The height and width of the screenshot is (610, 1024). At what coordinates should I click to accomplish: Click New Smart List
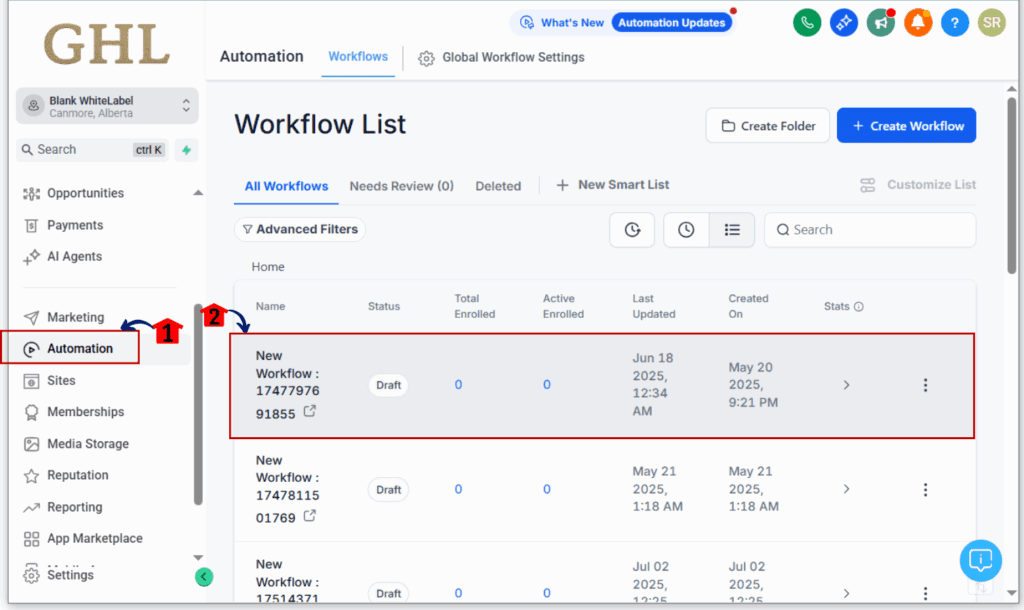click(x=613, y=185)
